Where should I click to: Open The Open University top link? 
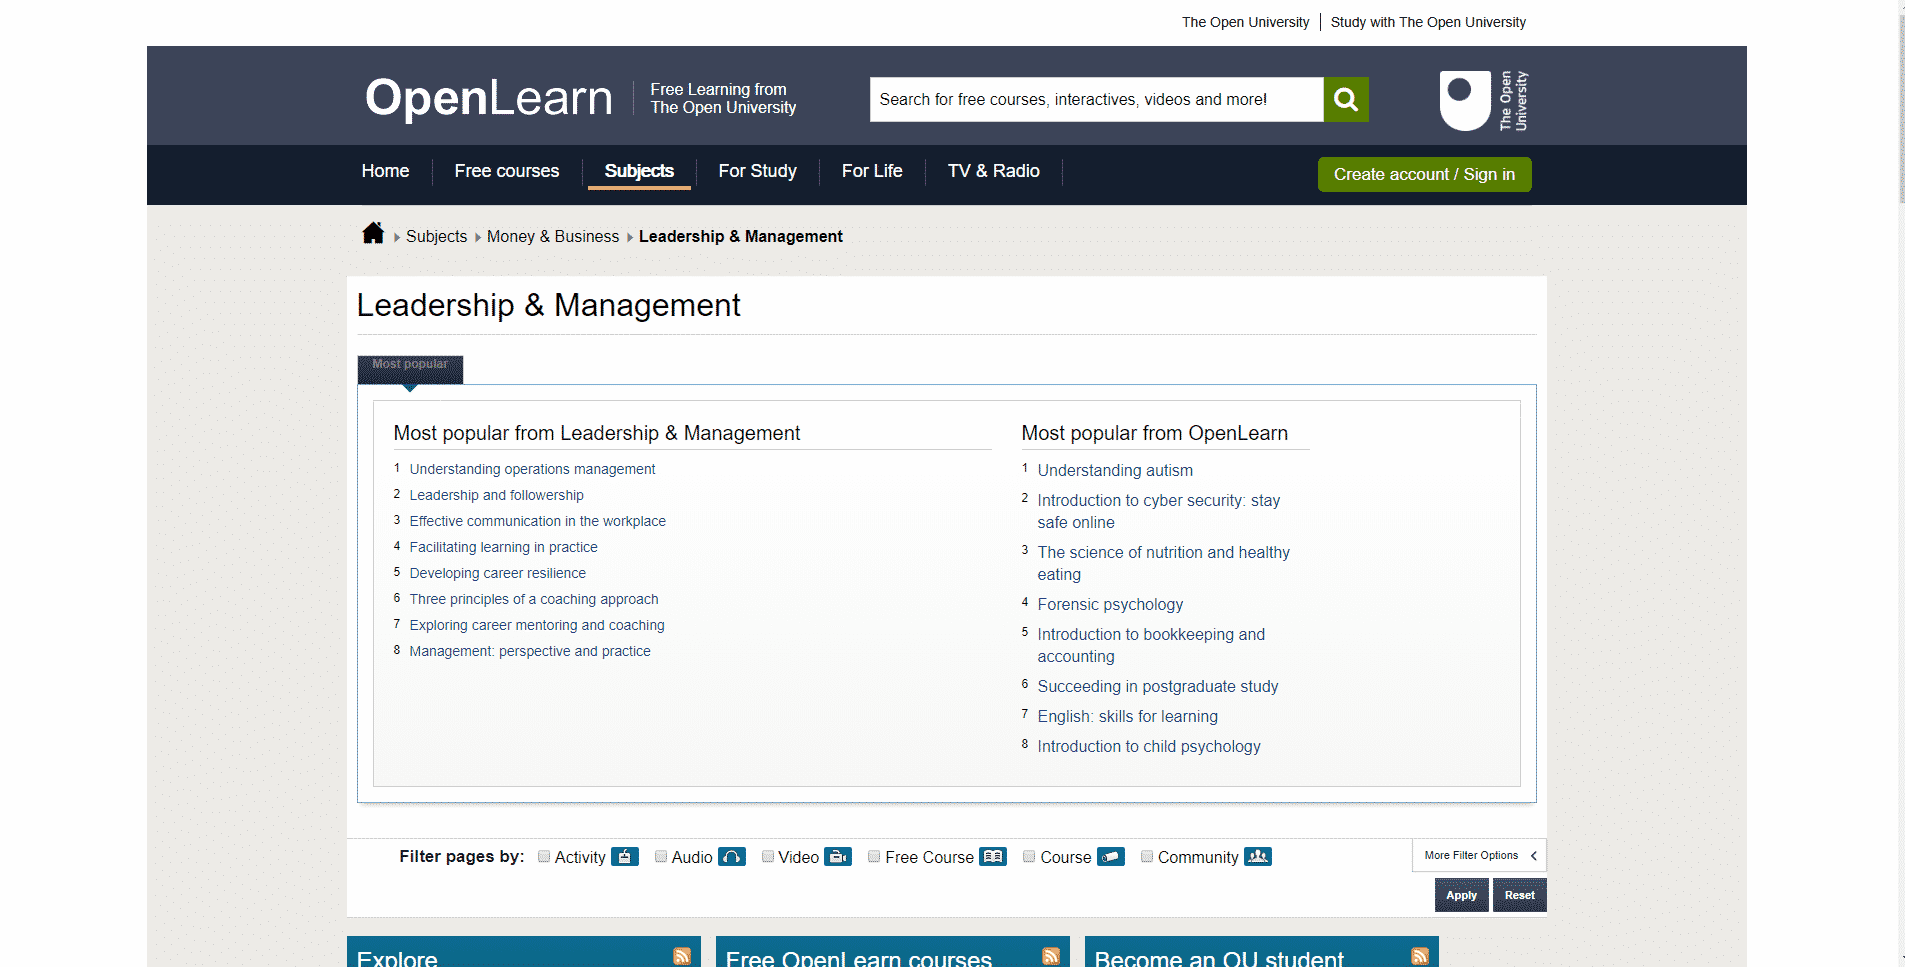click(1245, 22)
